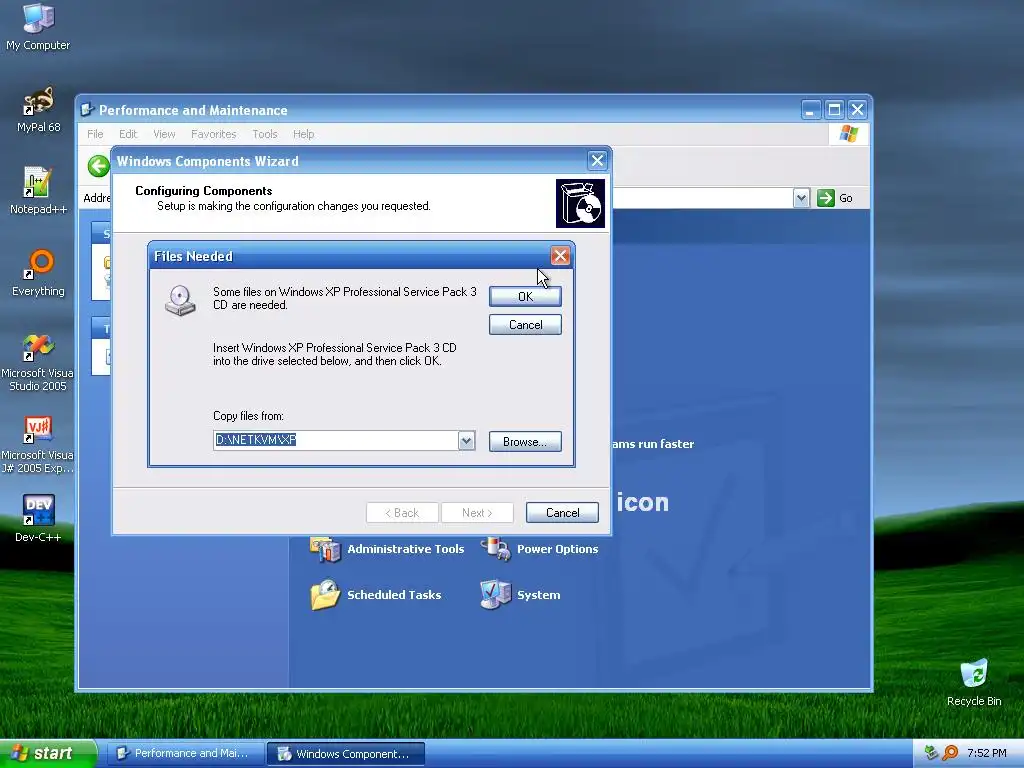The image size is (1024, 768).
Task: Open the Help menu
Action: (303, 134)
